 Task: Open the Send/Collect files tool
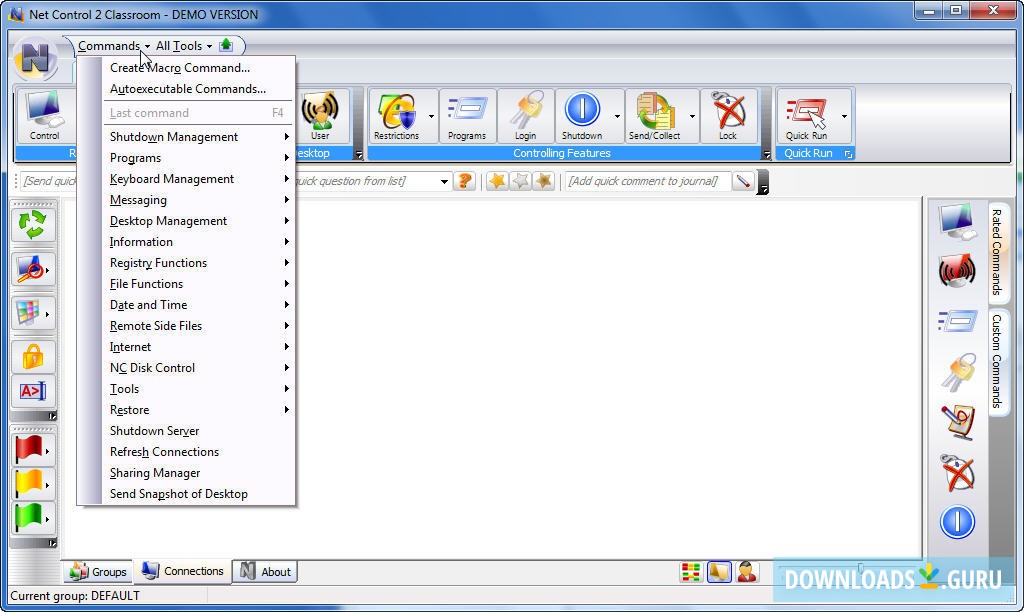tap(654, 116)
